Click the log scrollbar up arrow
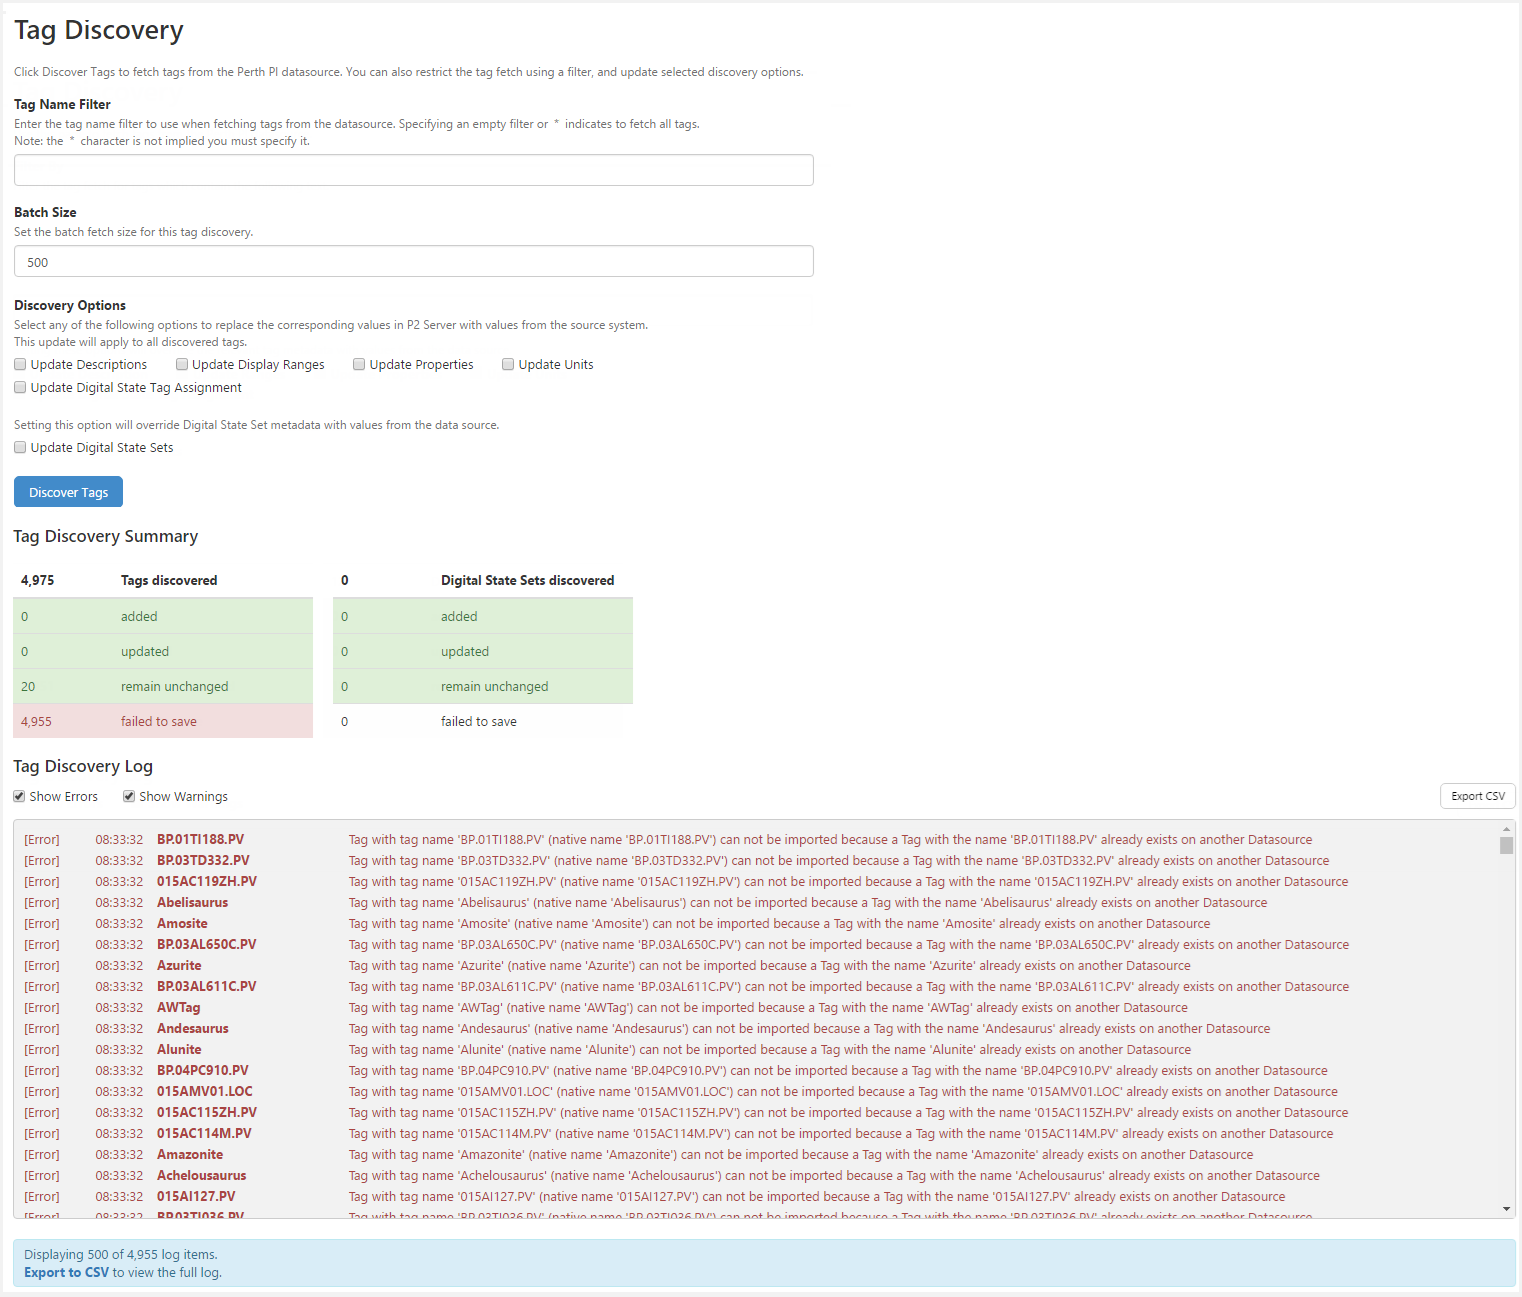 (x=1506, y=829)
